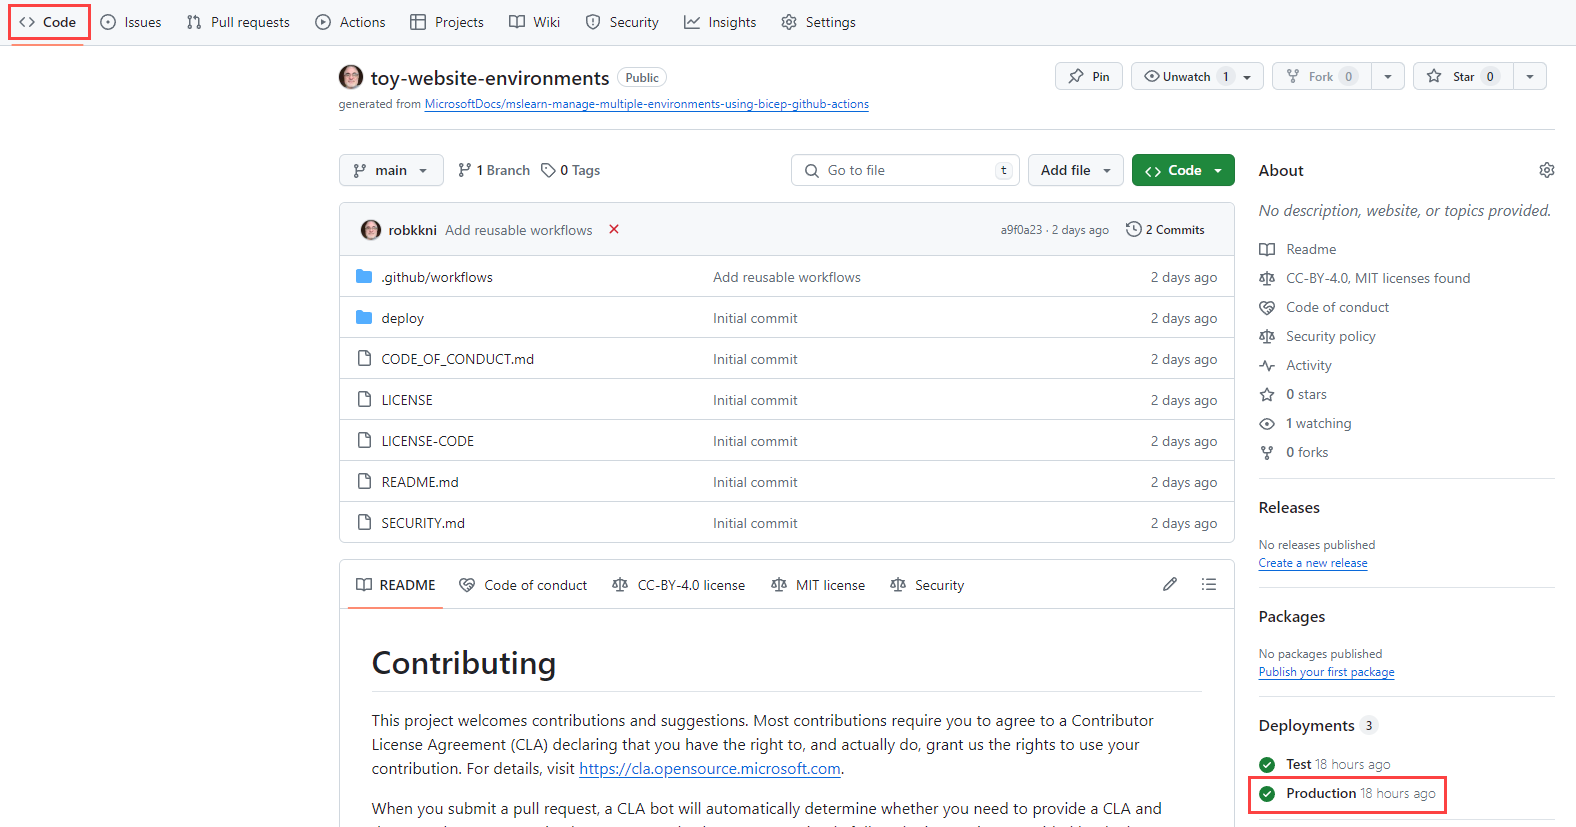Open the green Code clone dropdown

point(1183,170)
